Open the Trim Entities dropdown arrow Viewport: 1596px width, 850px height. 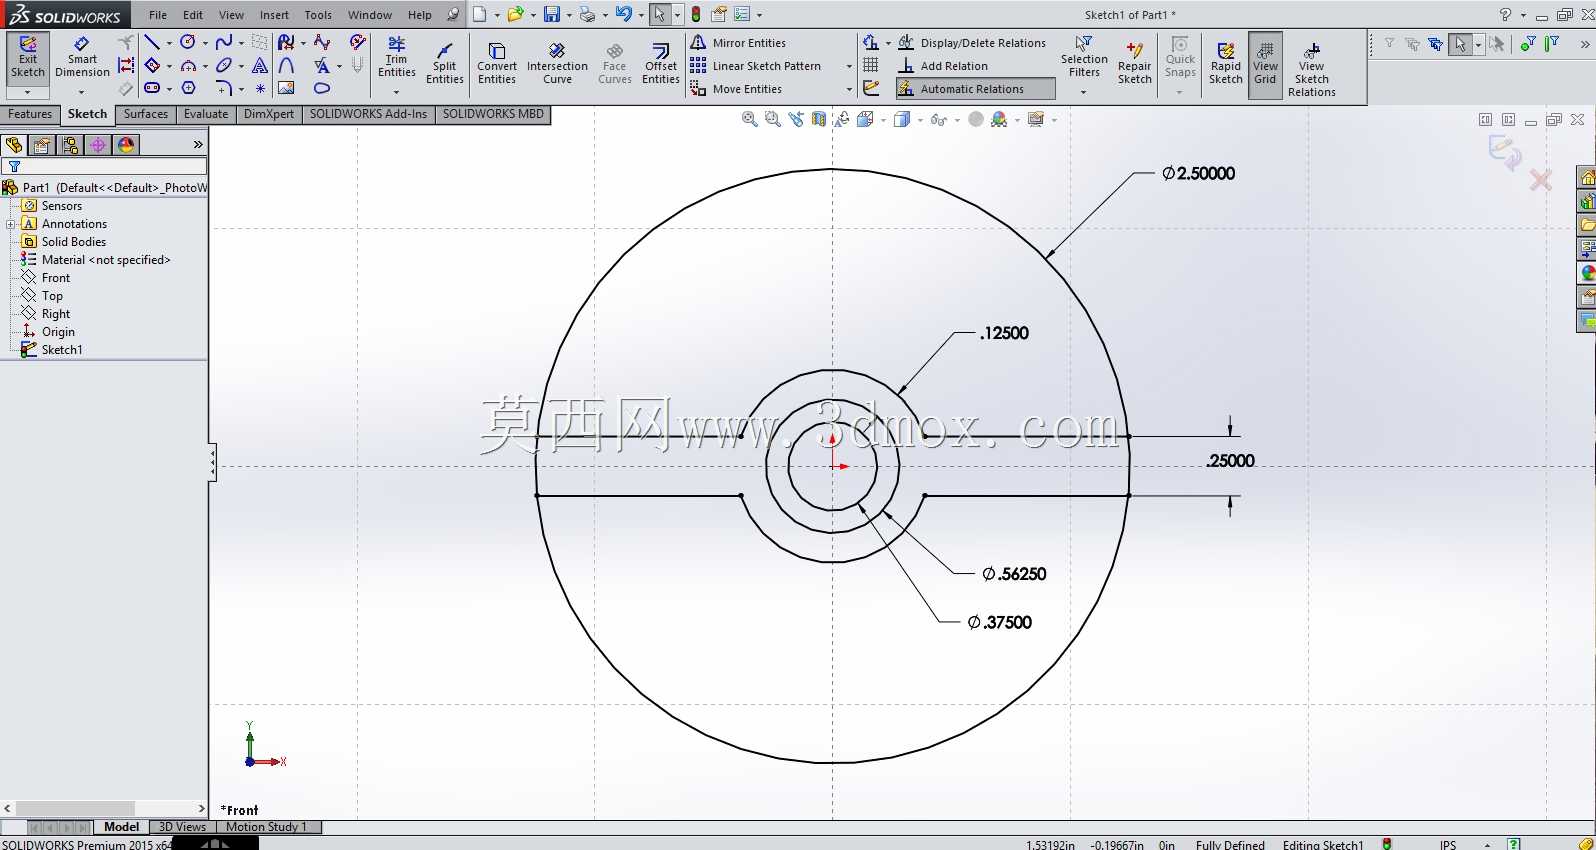click(397, 92)
